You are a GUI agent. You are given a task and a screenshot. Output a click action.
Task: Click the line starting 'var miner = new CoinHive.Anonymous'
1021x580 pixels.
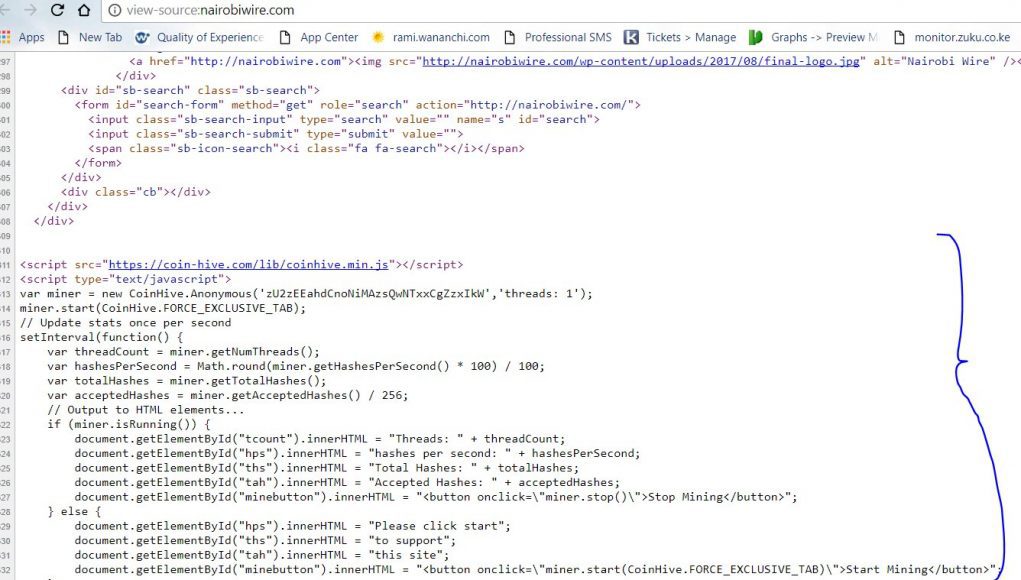tap(307, 294)
